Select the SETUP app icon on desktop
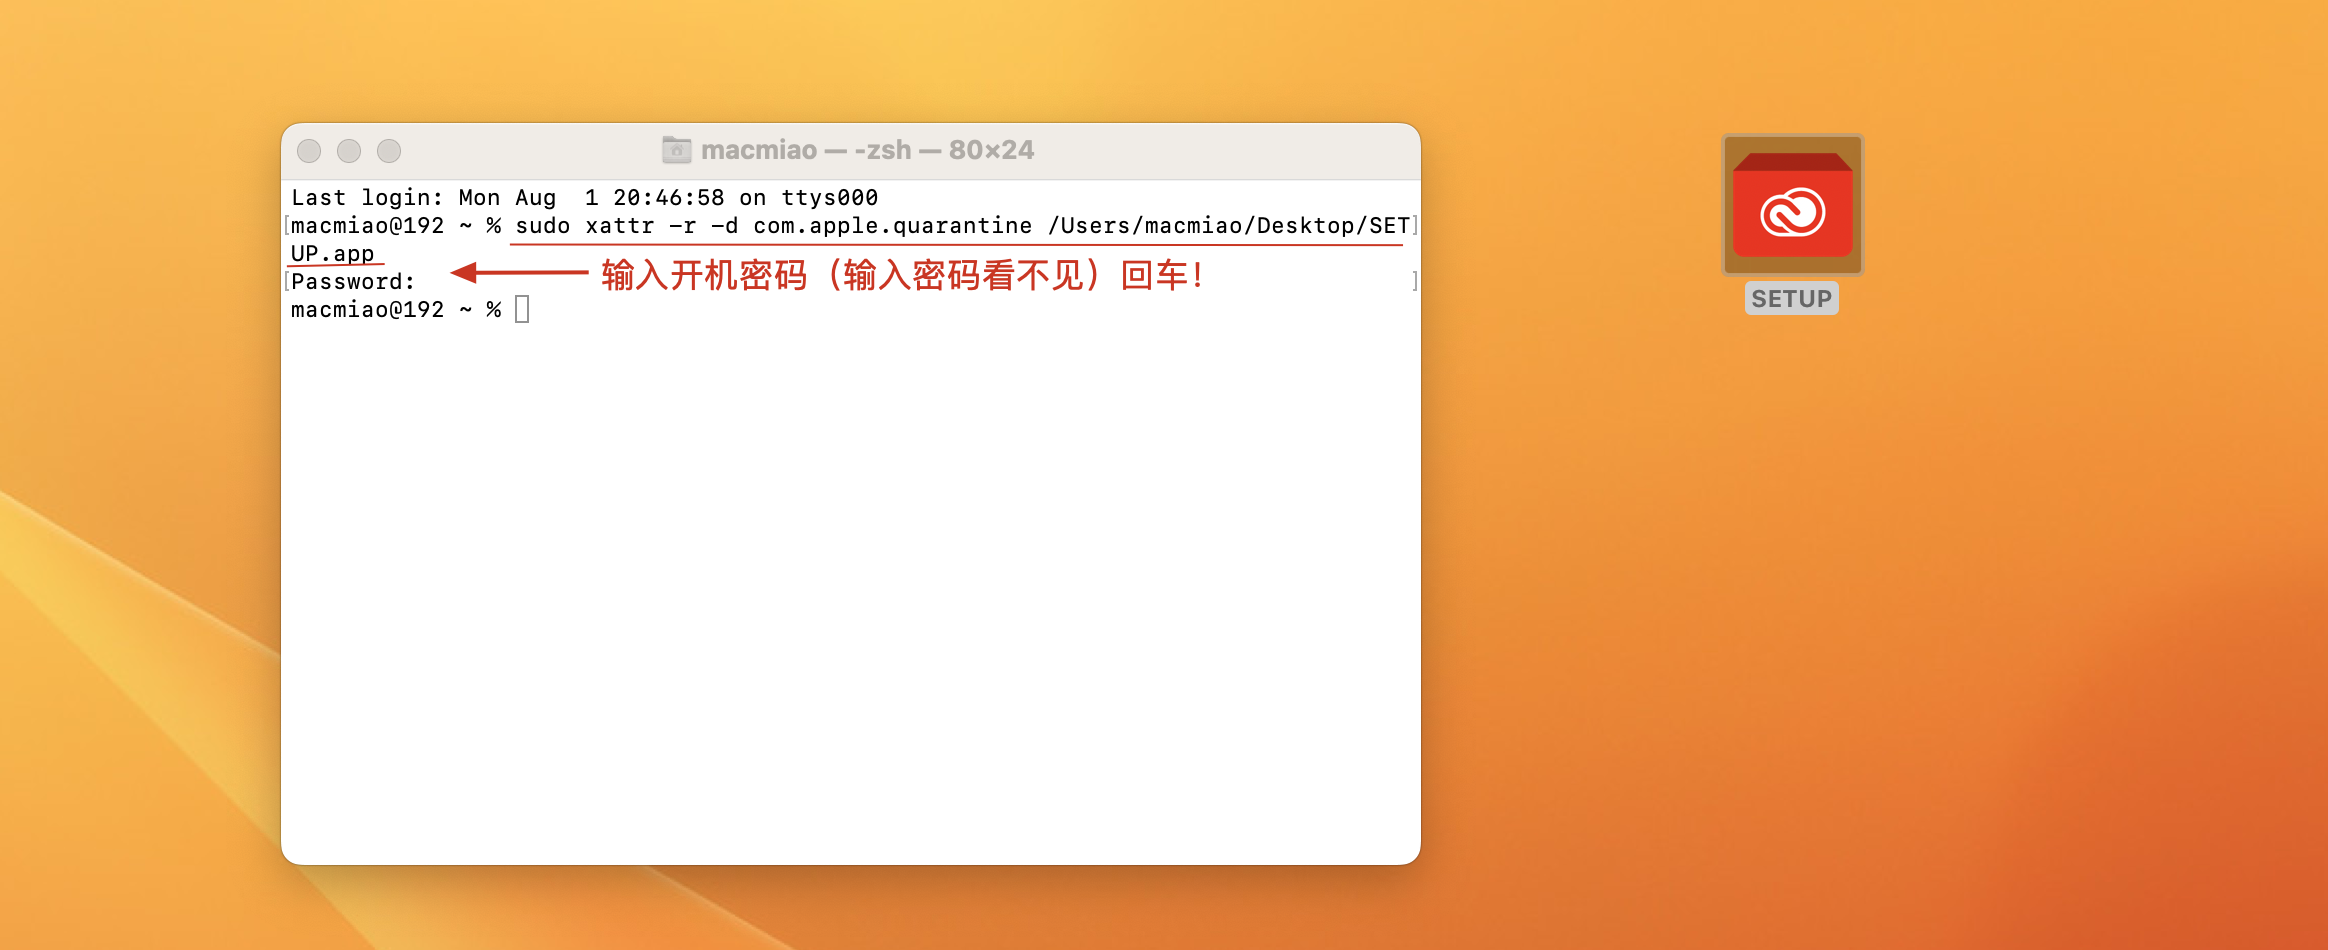Image resolution: width=2328 pixels, height=950 pixels. [1792, 206]
